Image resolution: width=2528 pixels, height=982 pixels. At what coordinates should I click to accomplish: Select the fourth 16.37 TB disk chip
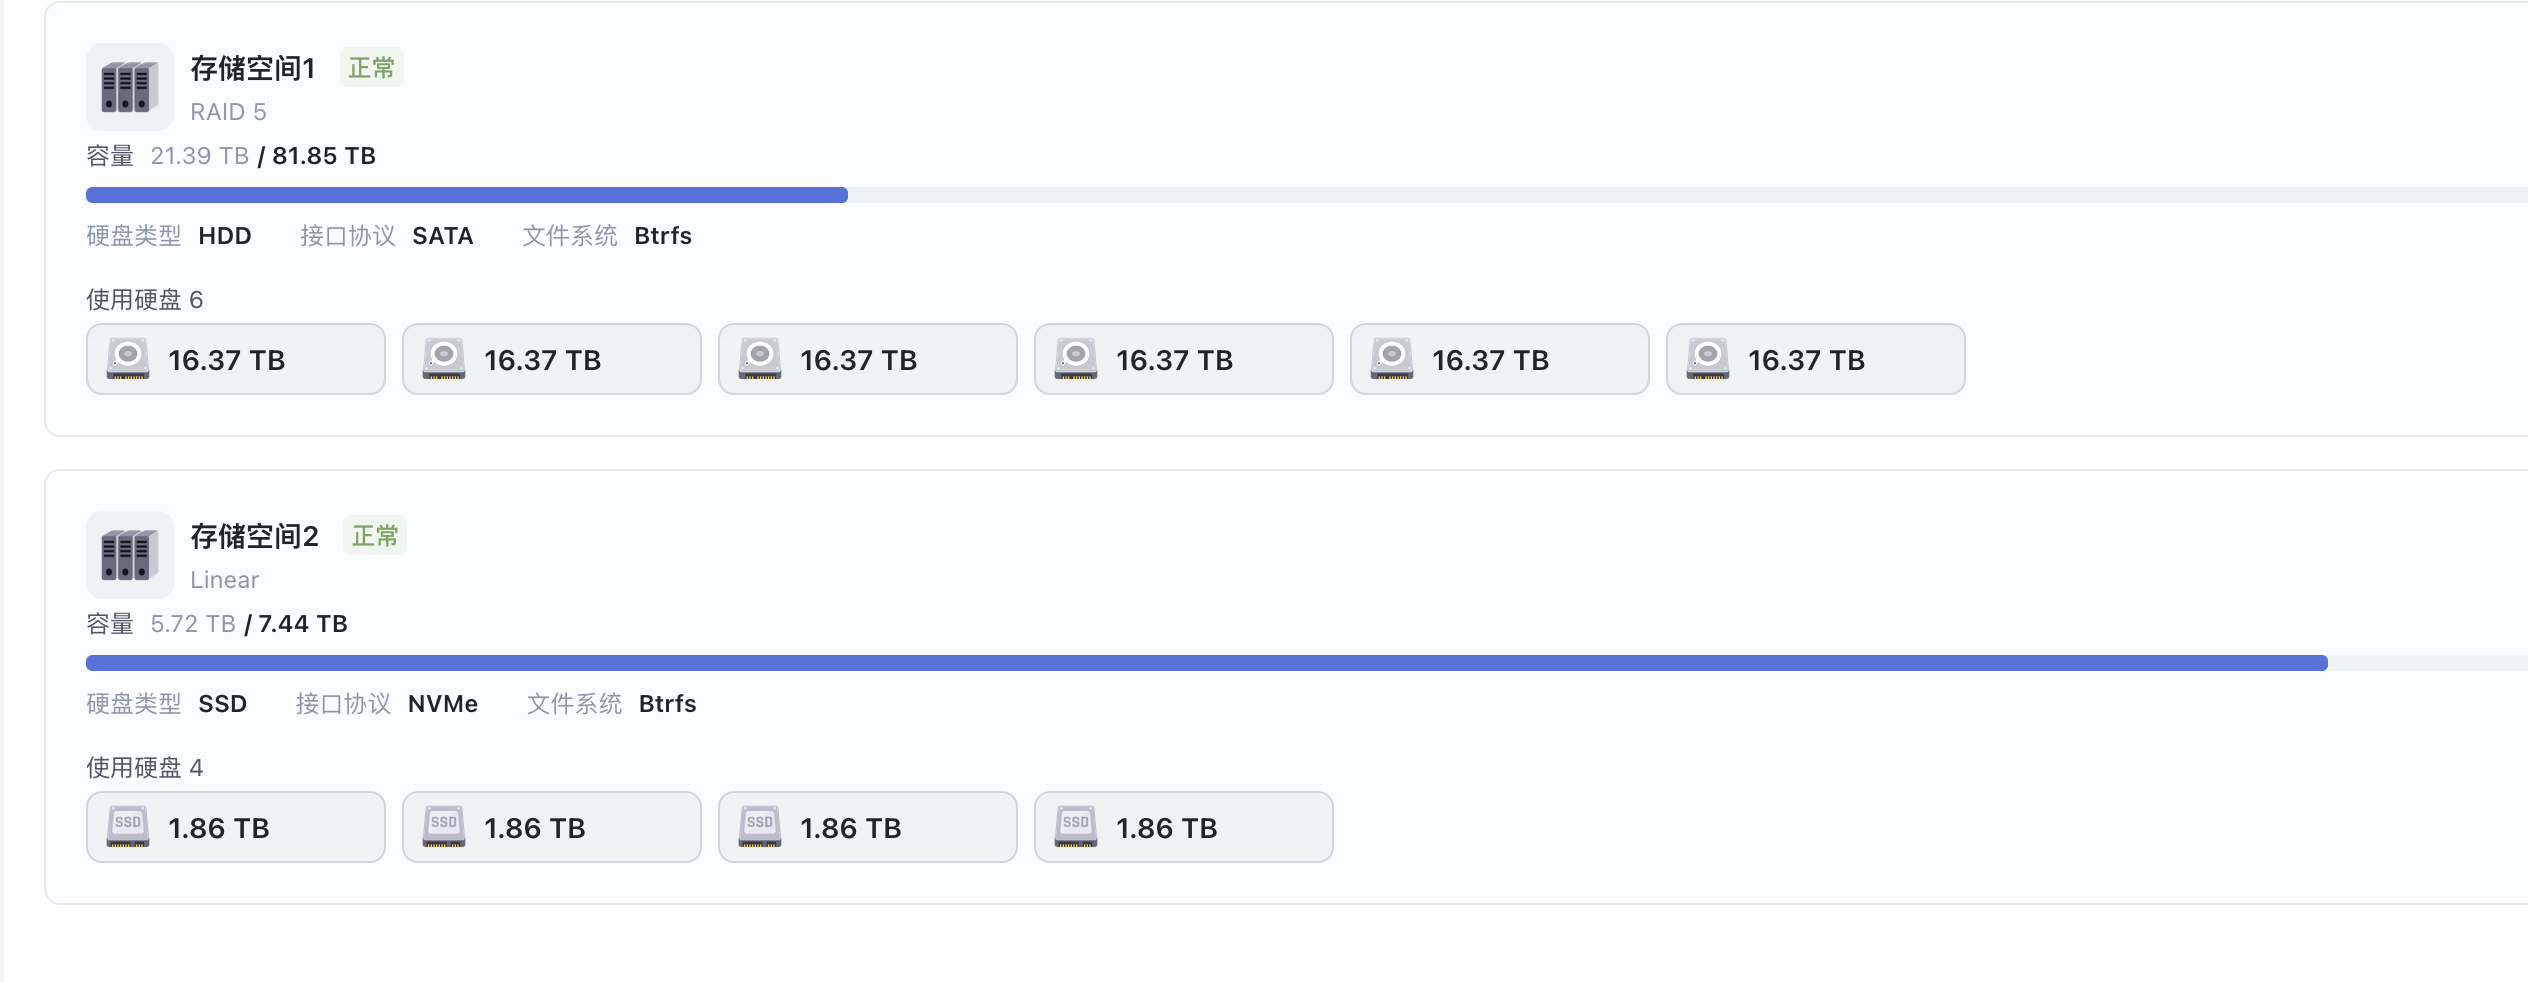tap(1183, 359)
